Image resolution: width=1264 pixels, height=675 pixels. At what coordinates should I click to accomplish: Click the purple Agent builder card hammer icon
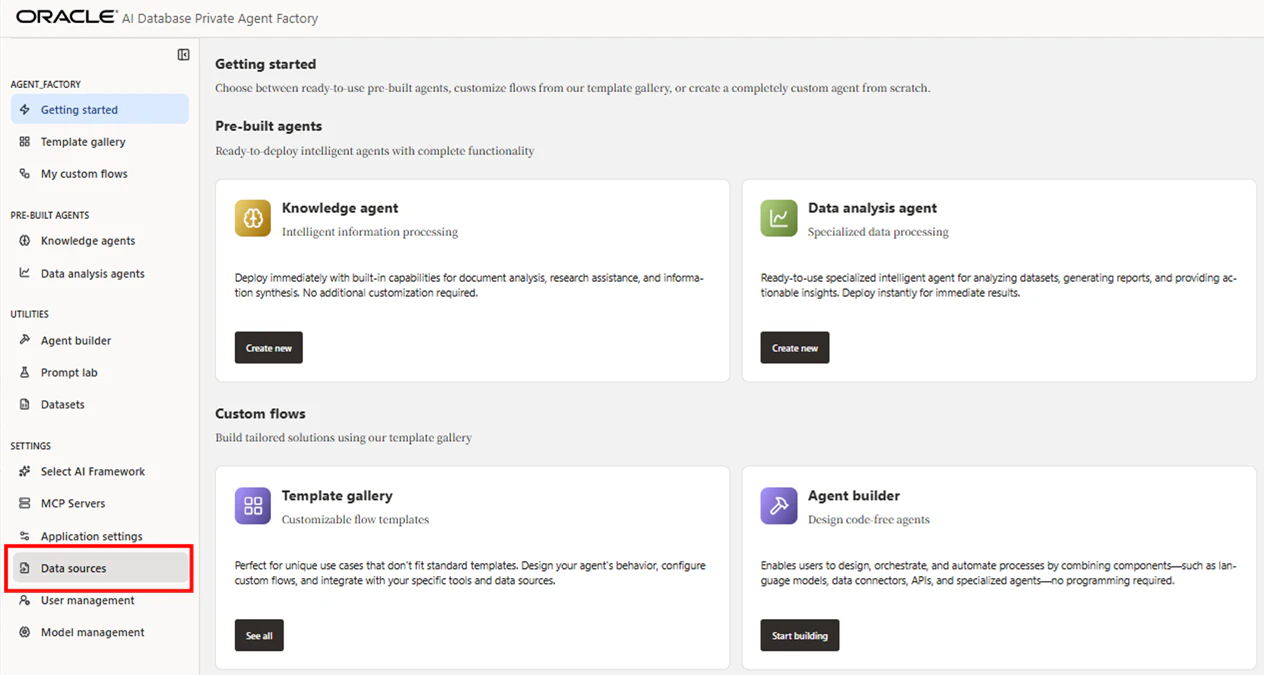(x=779, y=506)
